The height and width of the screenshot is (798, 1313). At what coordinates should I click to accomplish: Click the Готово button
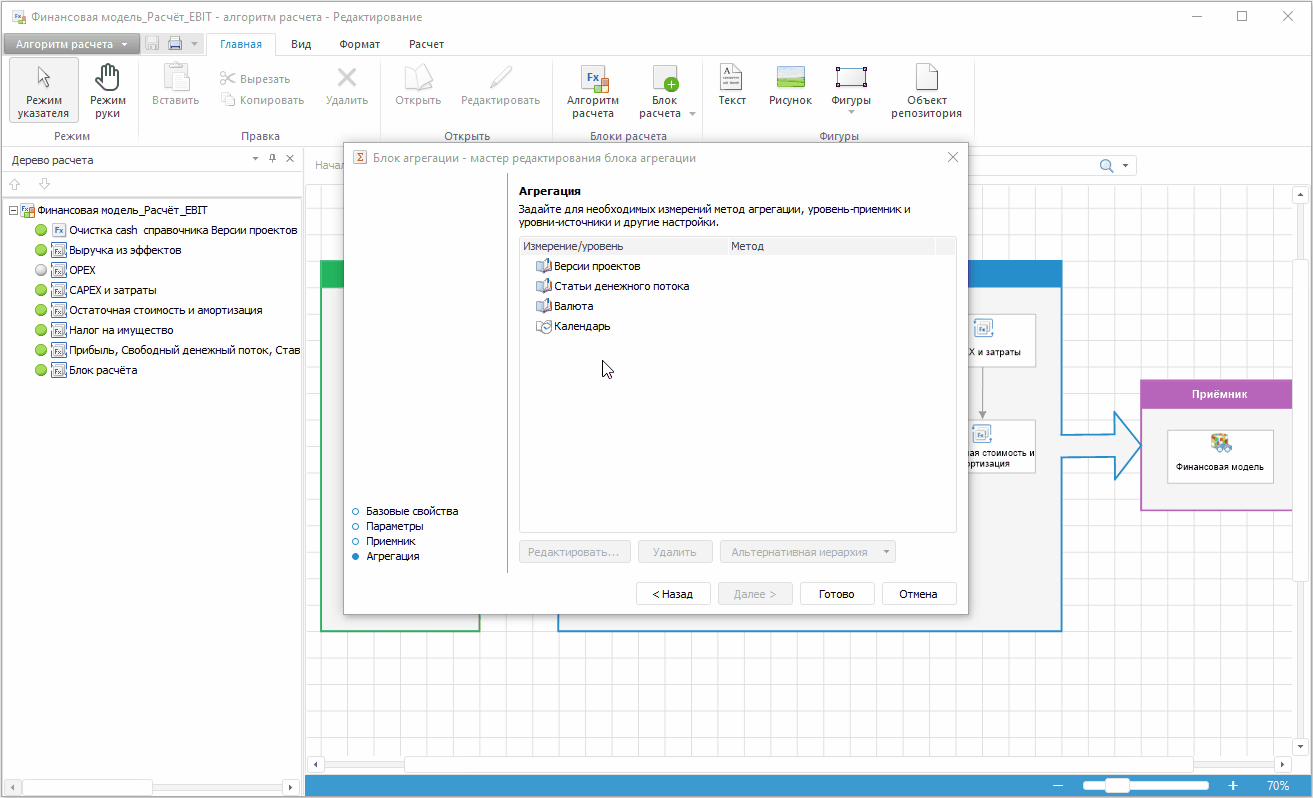(x=837, y=594)
